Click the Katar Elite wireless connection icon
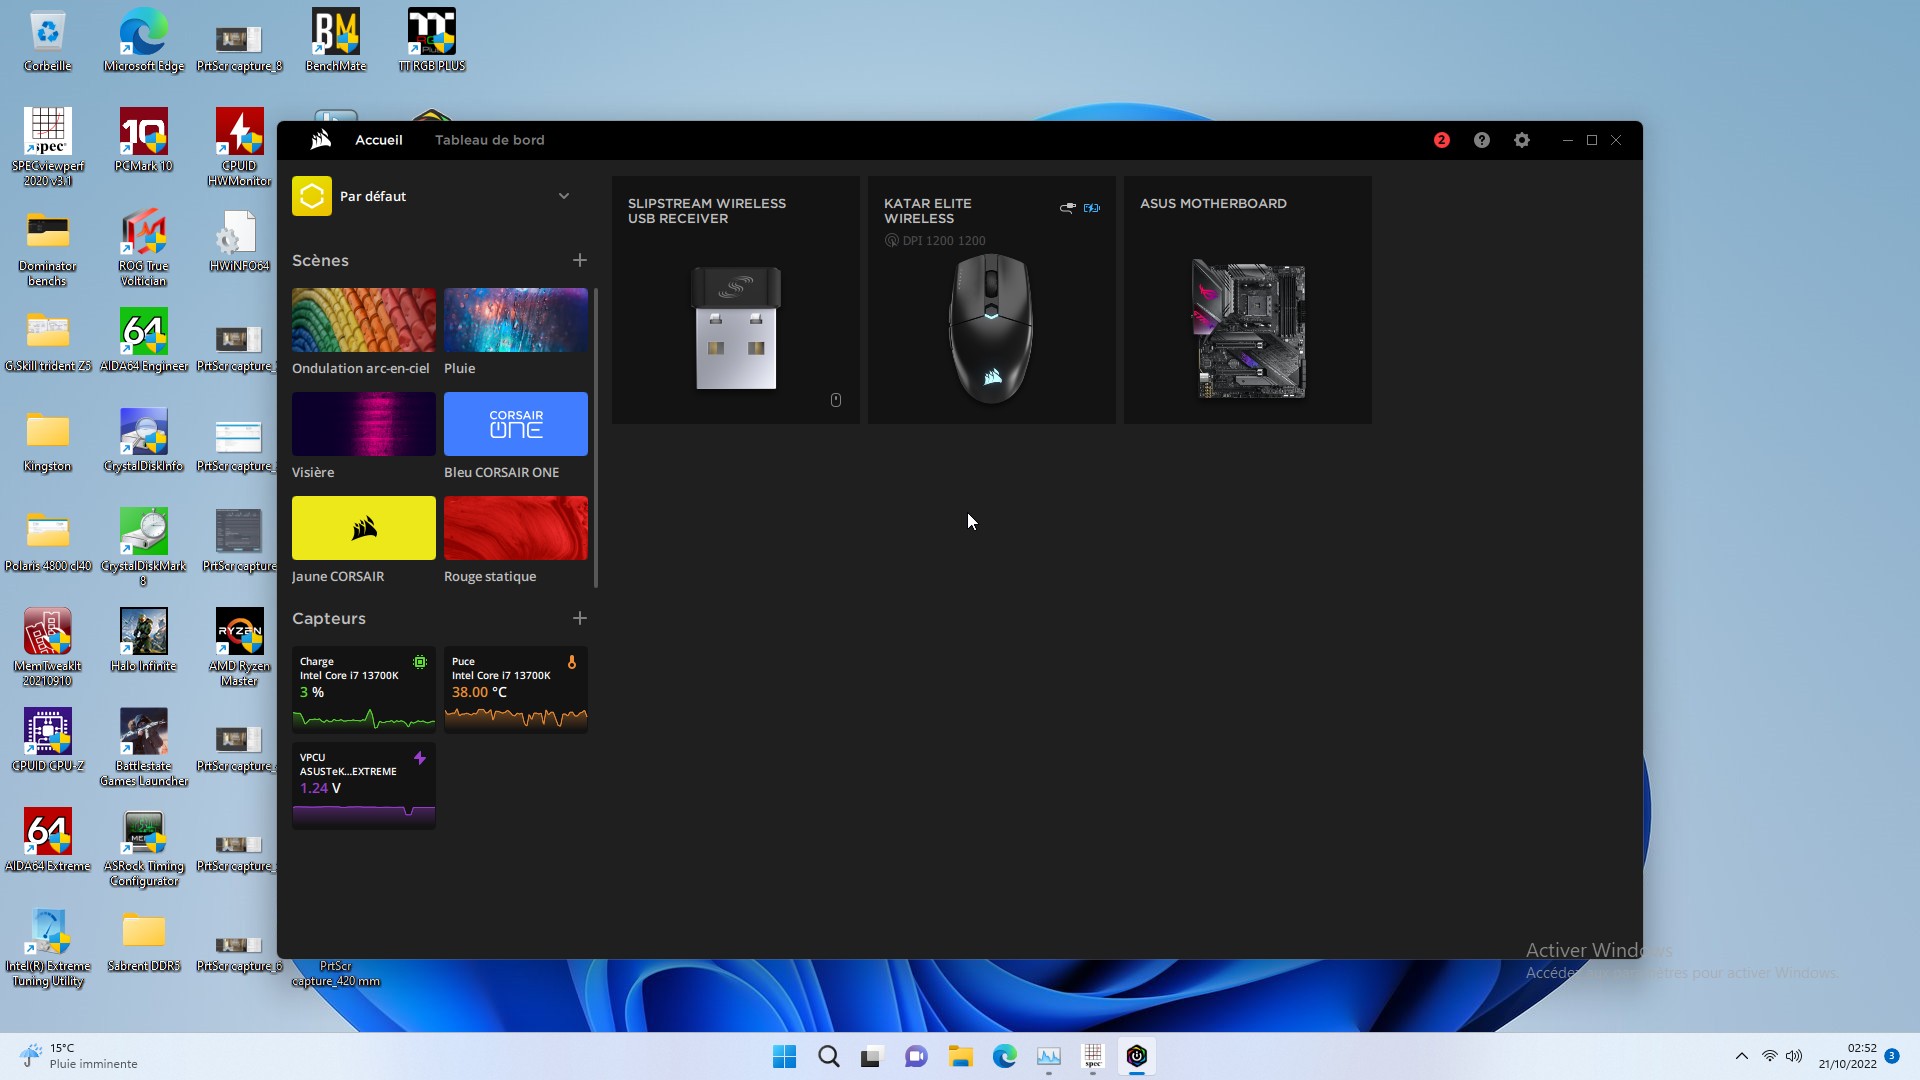The width and height of the screenshot is (1920, 1080). pyautogui.click(x=1067, y=208)
